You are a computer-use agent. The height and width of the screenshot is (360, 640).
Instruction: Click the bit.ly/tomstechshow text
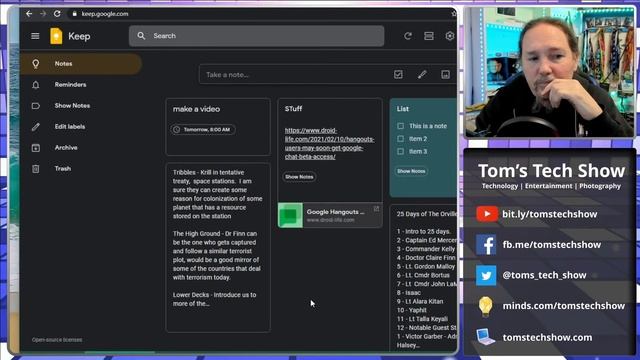point(549,214)
